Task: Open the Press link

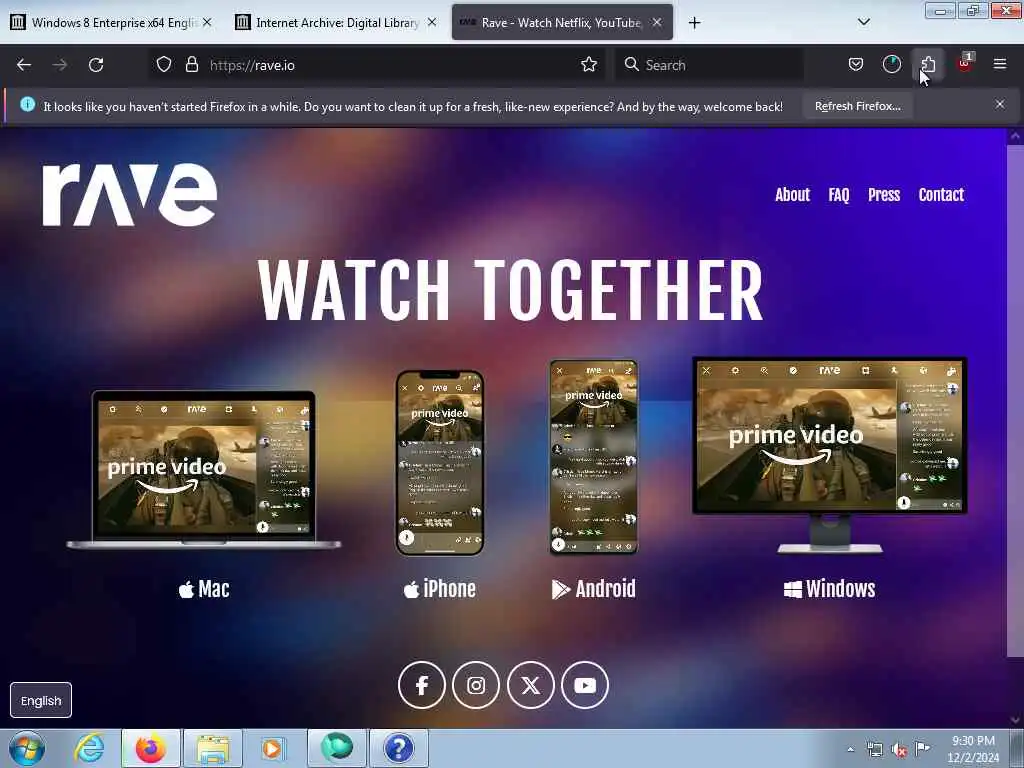Action: click(884, 195)
